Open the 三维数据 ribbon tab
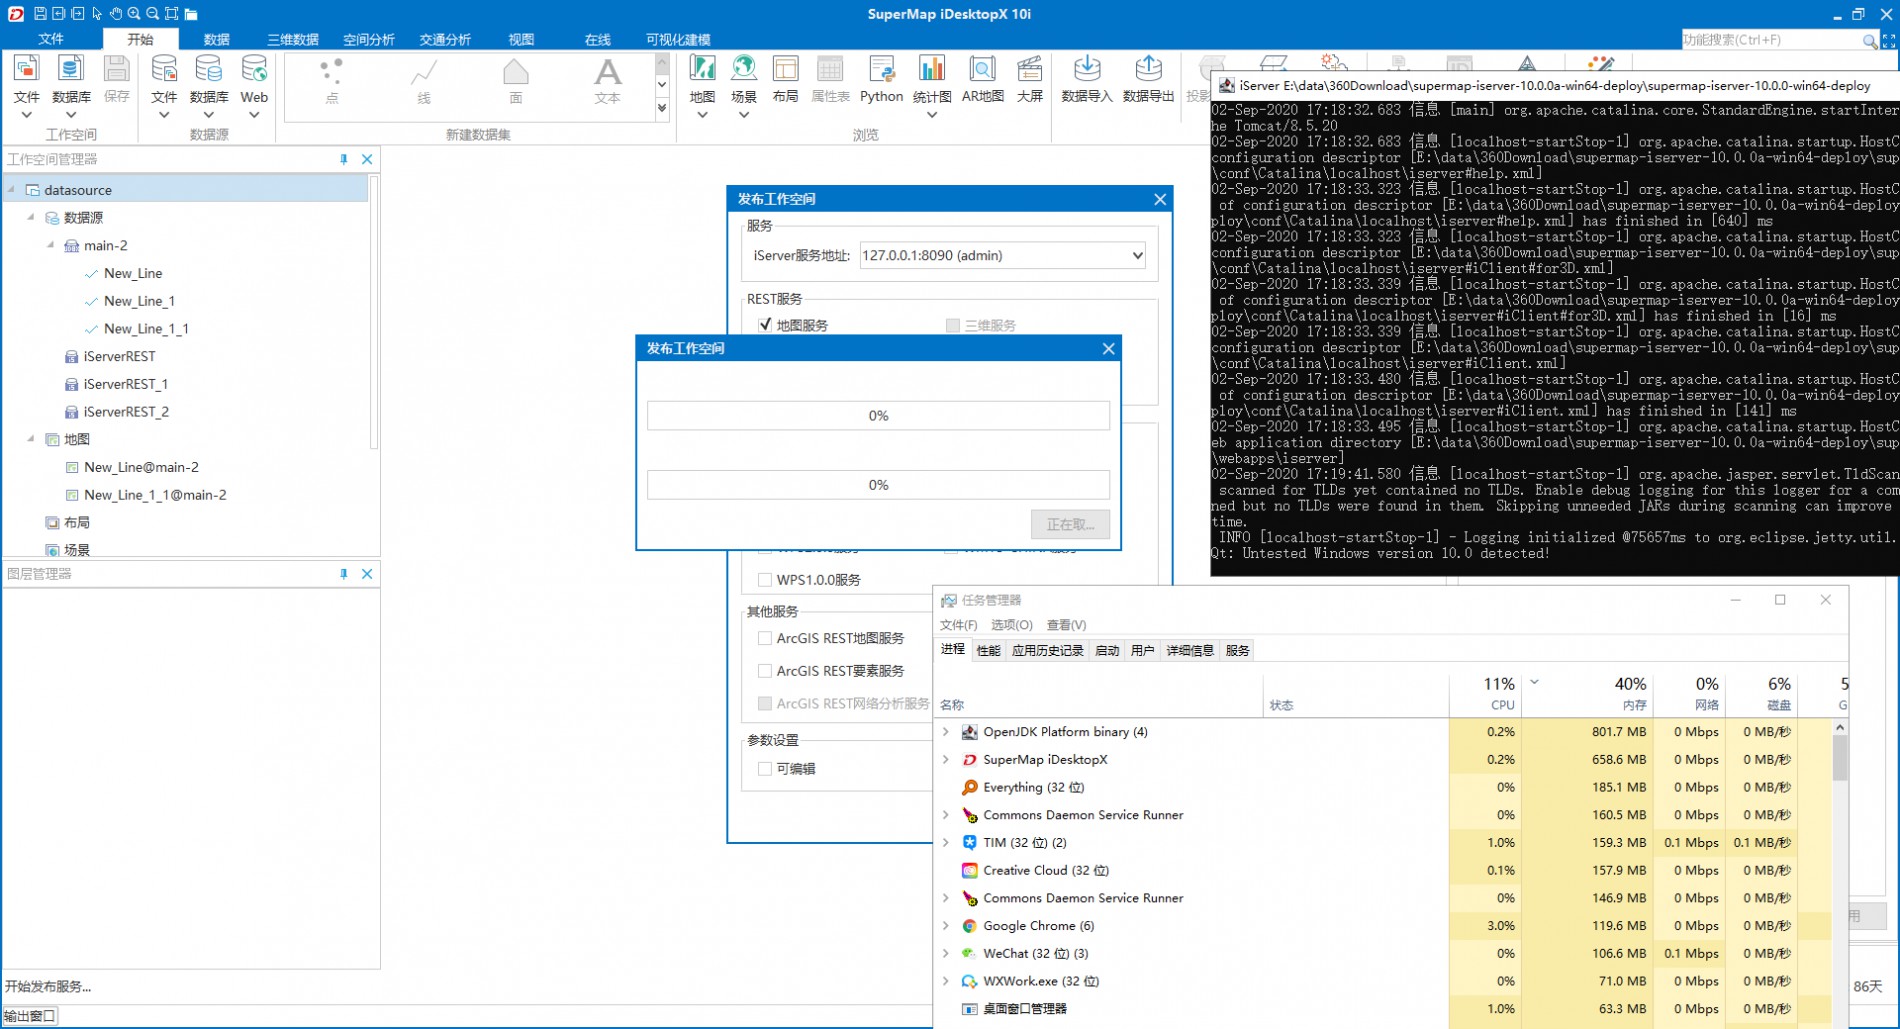The image size is (1900, 1029). (x=292, y=39)
